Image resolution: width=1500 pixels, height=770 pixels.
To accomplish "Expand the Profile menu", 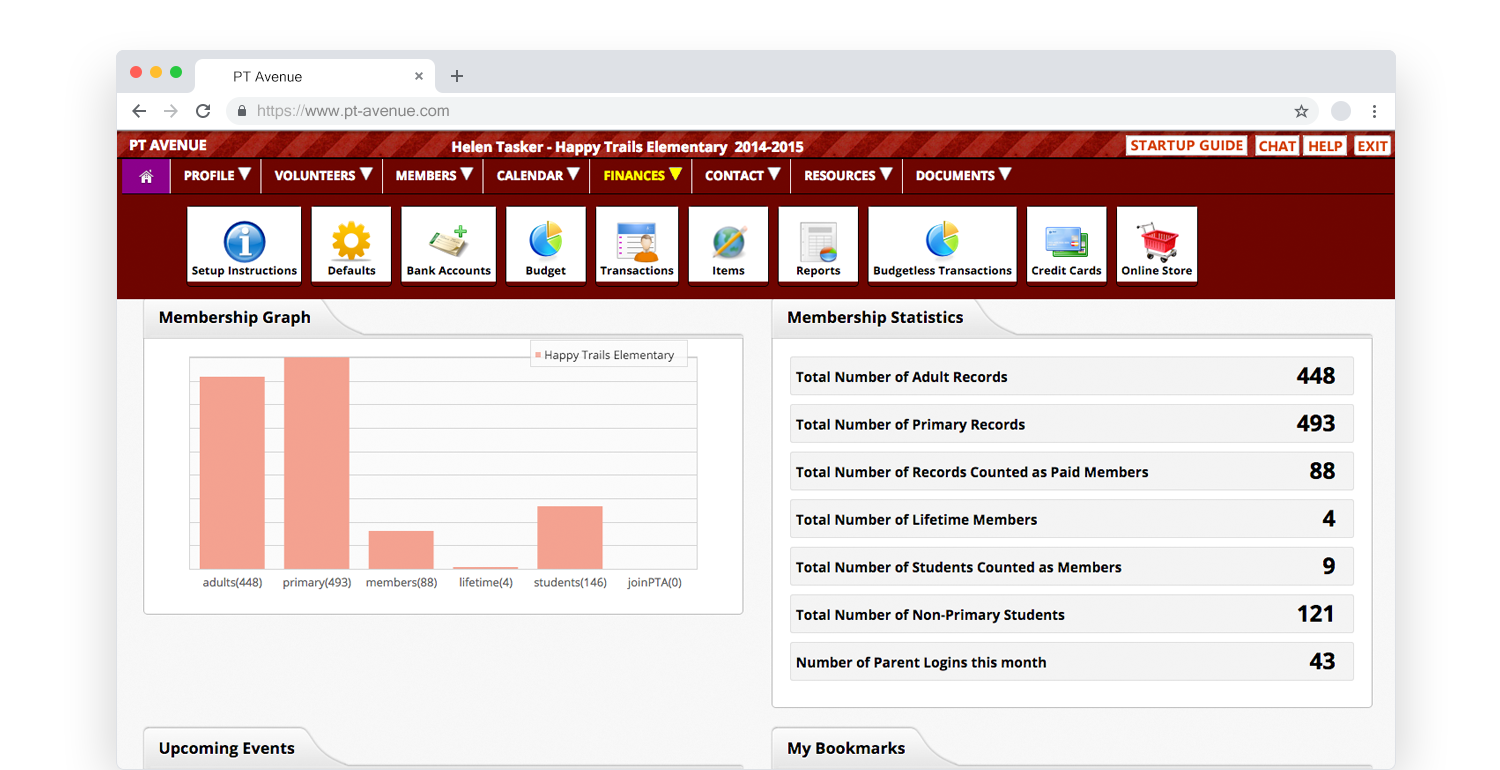I will [217, 175].
